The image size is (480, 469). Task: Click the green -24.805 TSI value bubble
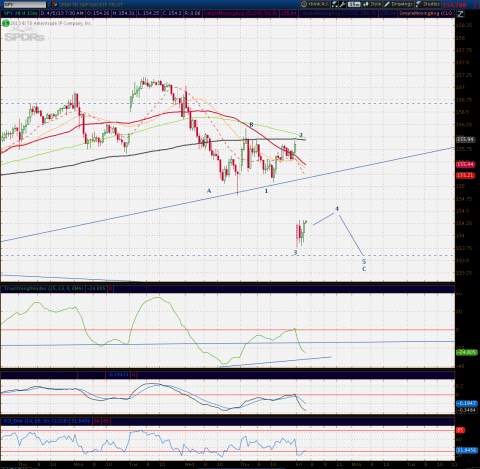467,352
